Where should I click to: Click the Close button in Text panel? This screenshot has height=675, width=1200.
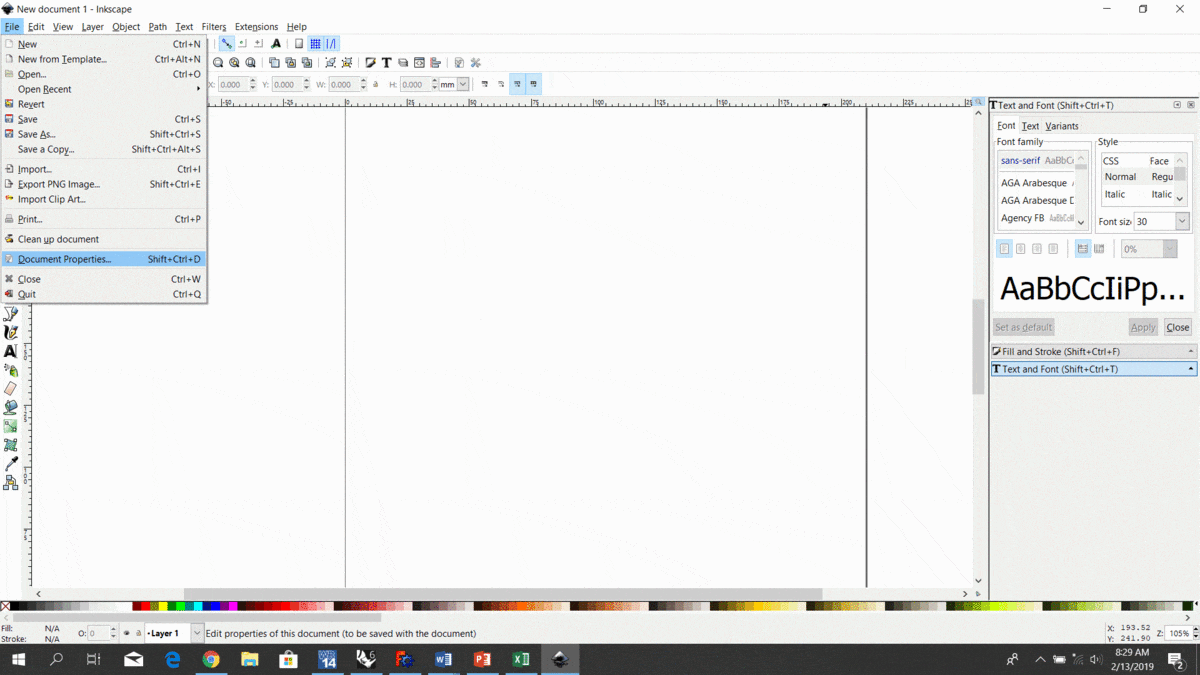tap(1178, 327)
